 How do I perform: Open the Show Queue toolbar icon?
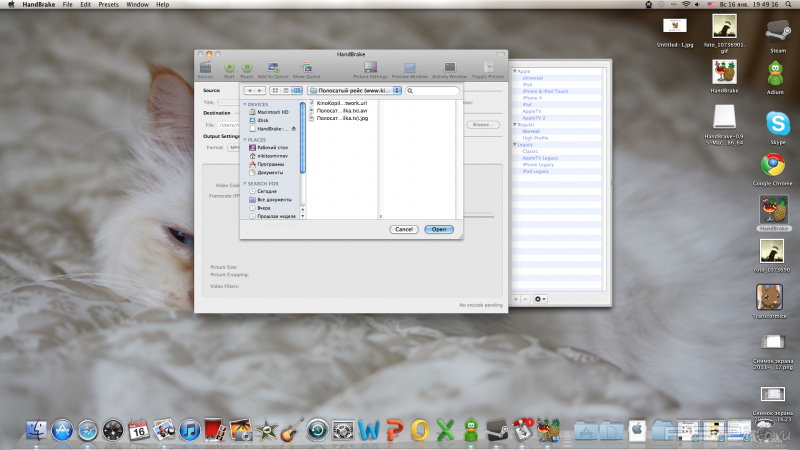[x=306, y=68]
